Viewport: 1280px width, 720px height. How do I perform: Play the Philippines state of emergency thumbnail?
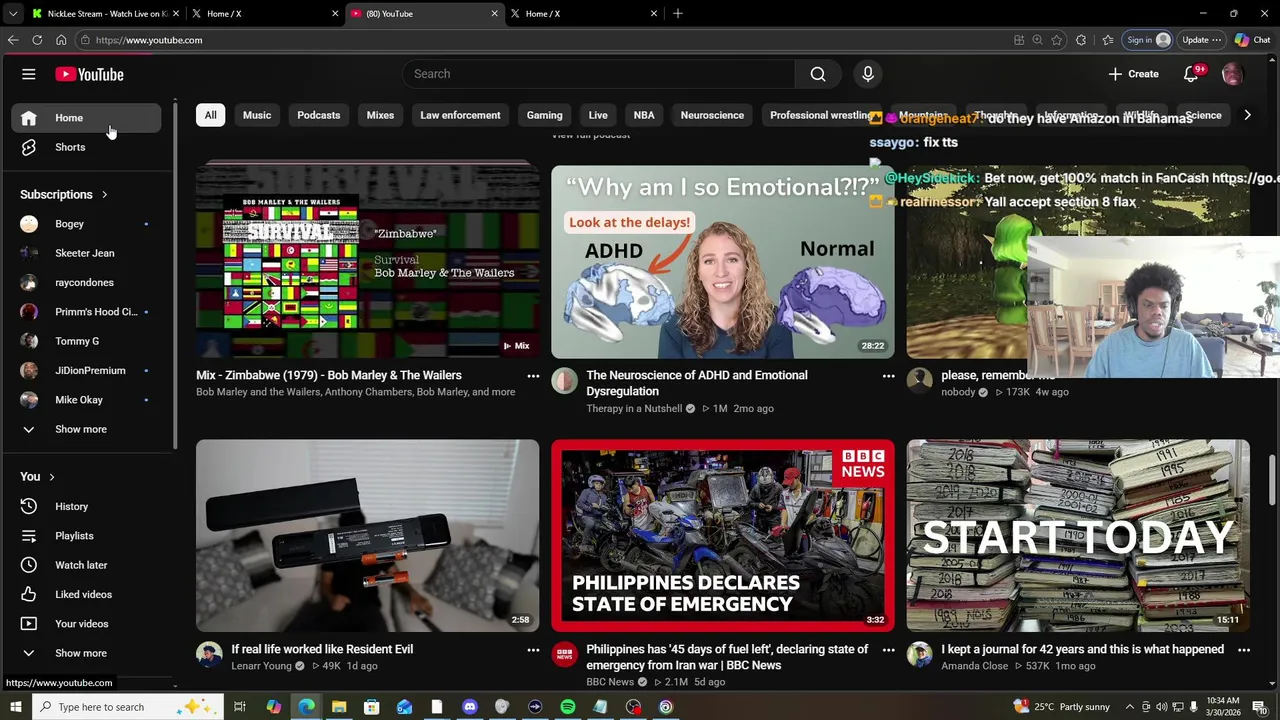723,535
